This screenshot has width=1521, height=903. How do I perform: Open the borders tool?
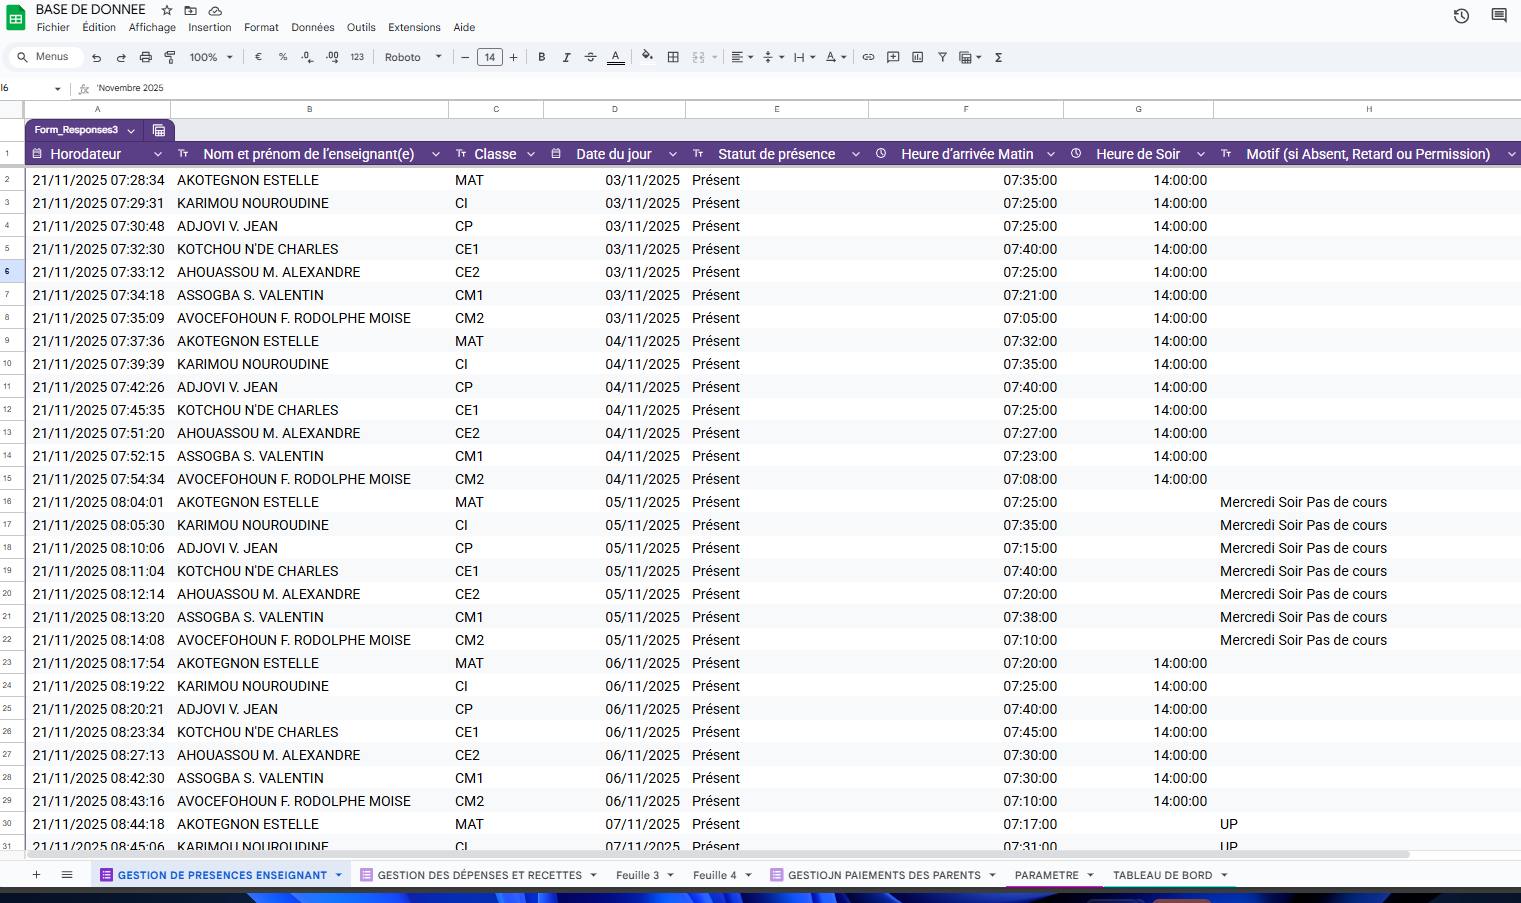click(673, 57)
